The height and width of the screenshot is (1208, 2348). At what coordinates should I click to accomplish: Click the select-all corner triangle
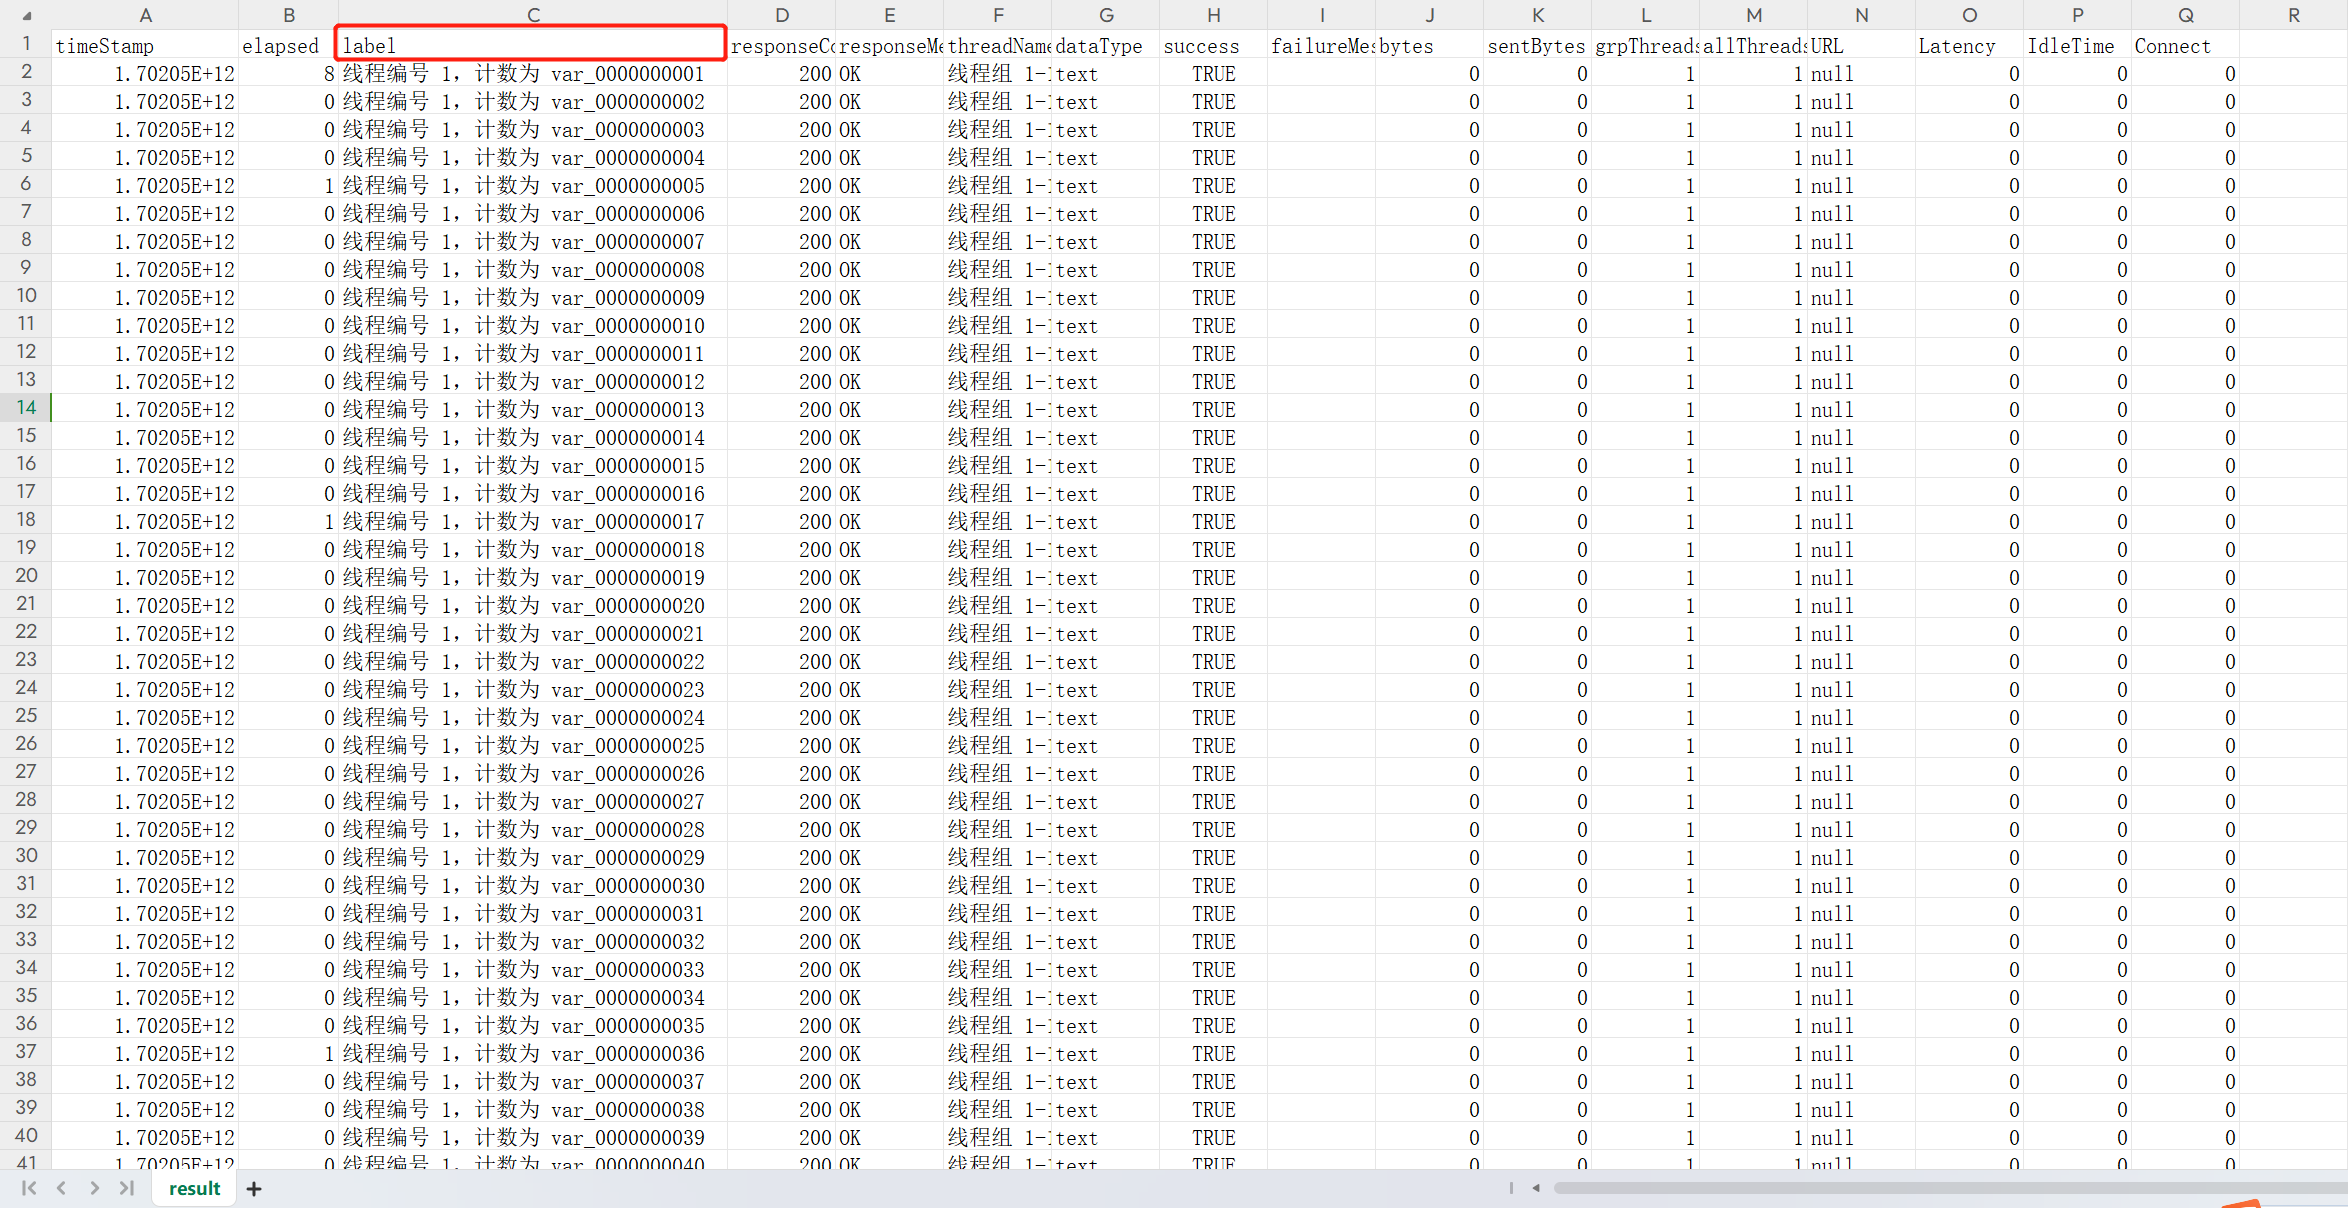pyautogui.click(x=27, y=16)
